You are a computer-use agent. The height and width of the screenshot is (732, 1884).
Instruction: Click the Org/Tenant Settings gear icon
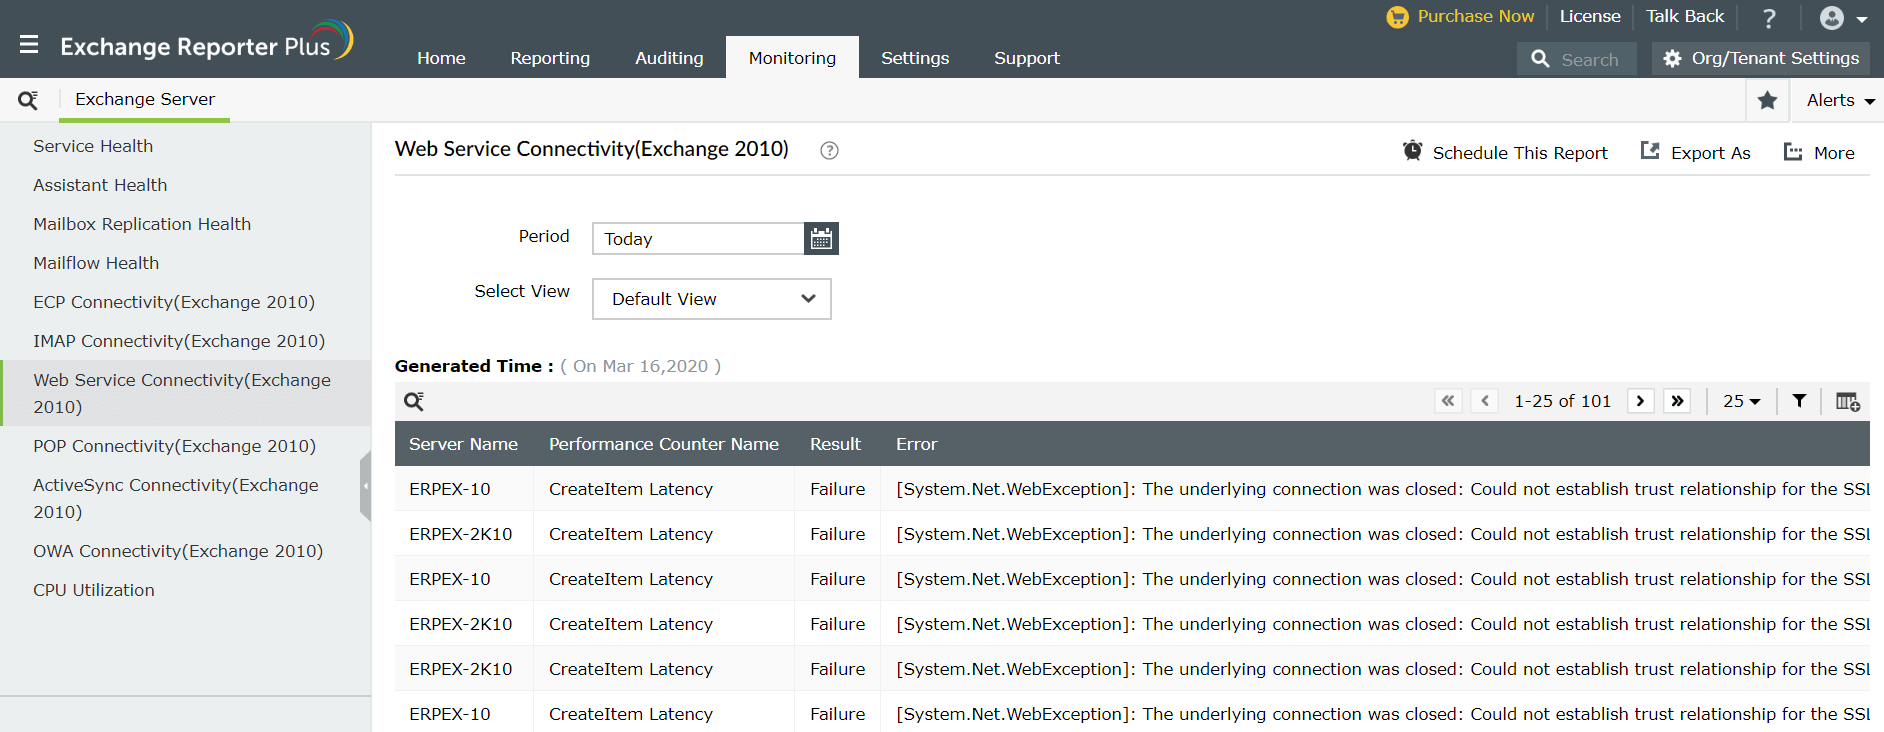tap(1672, 58)
